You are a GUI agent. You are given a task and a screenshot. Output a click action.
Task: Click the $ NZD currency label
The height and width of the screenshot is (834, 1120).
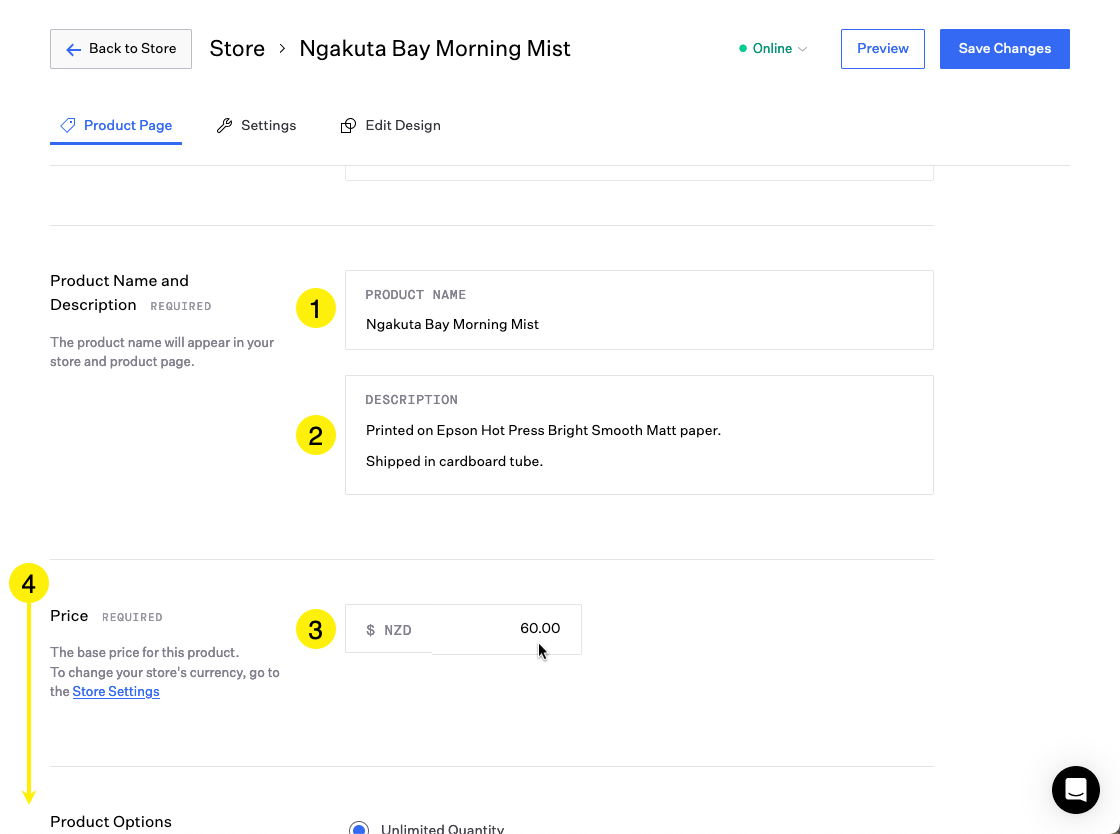tap(389, 630)
